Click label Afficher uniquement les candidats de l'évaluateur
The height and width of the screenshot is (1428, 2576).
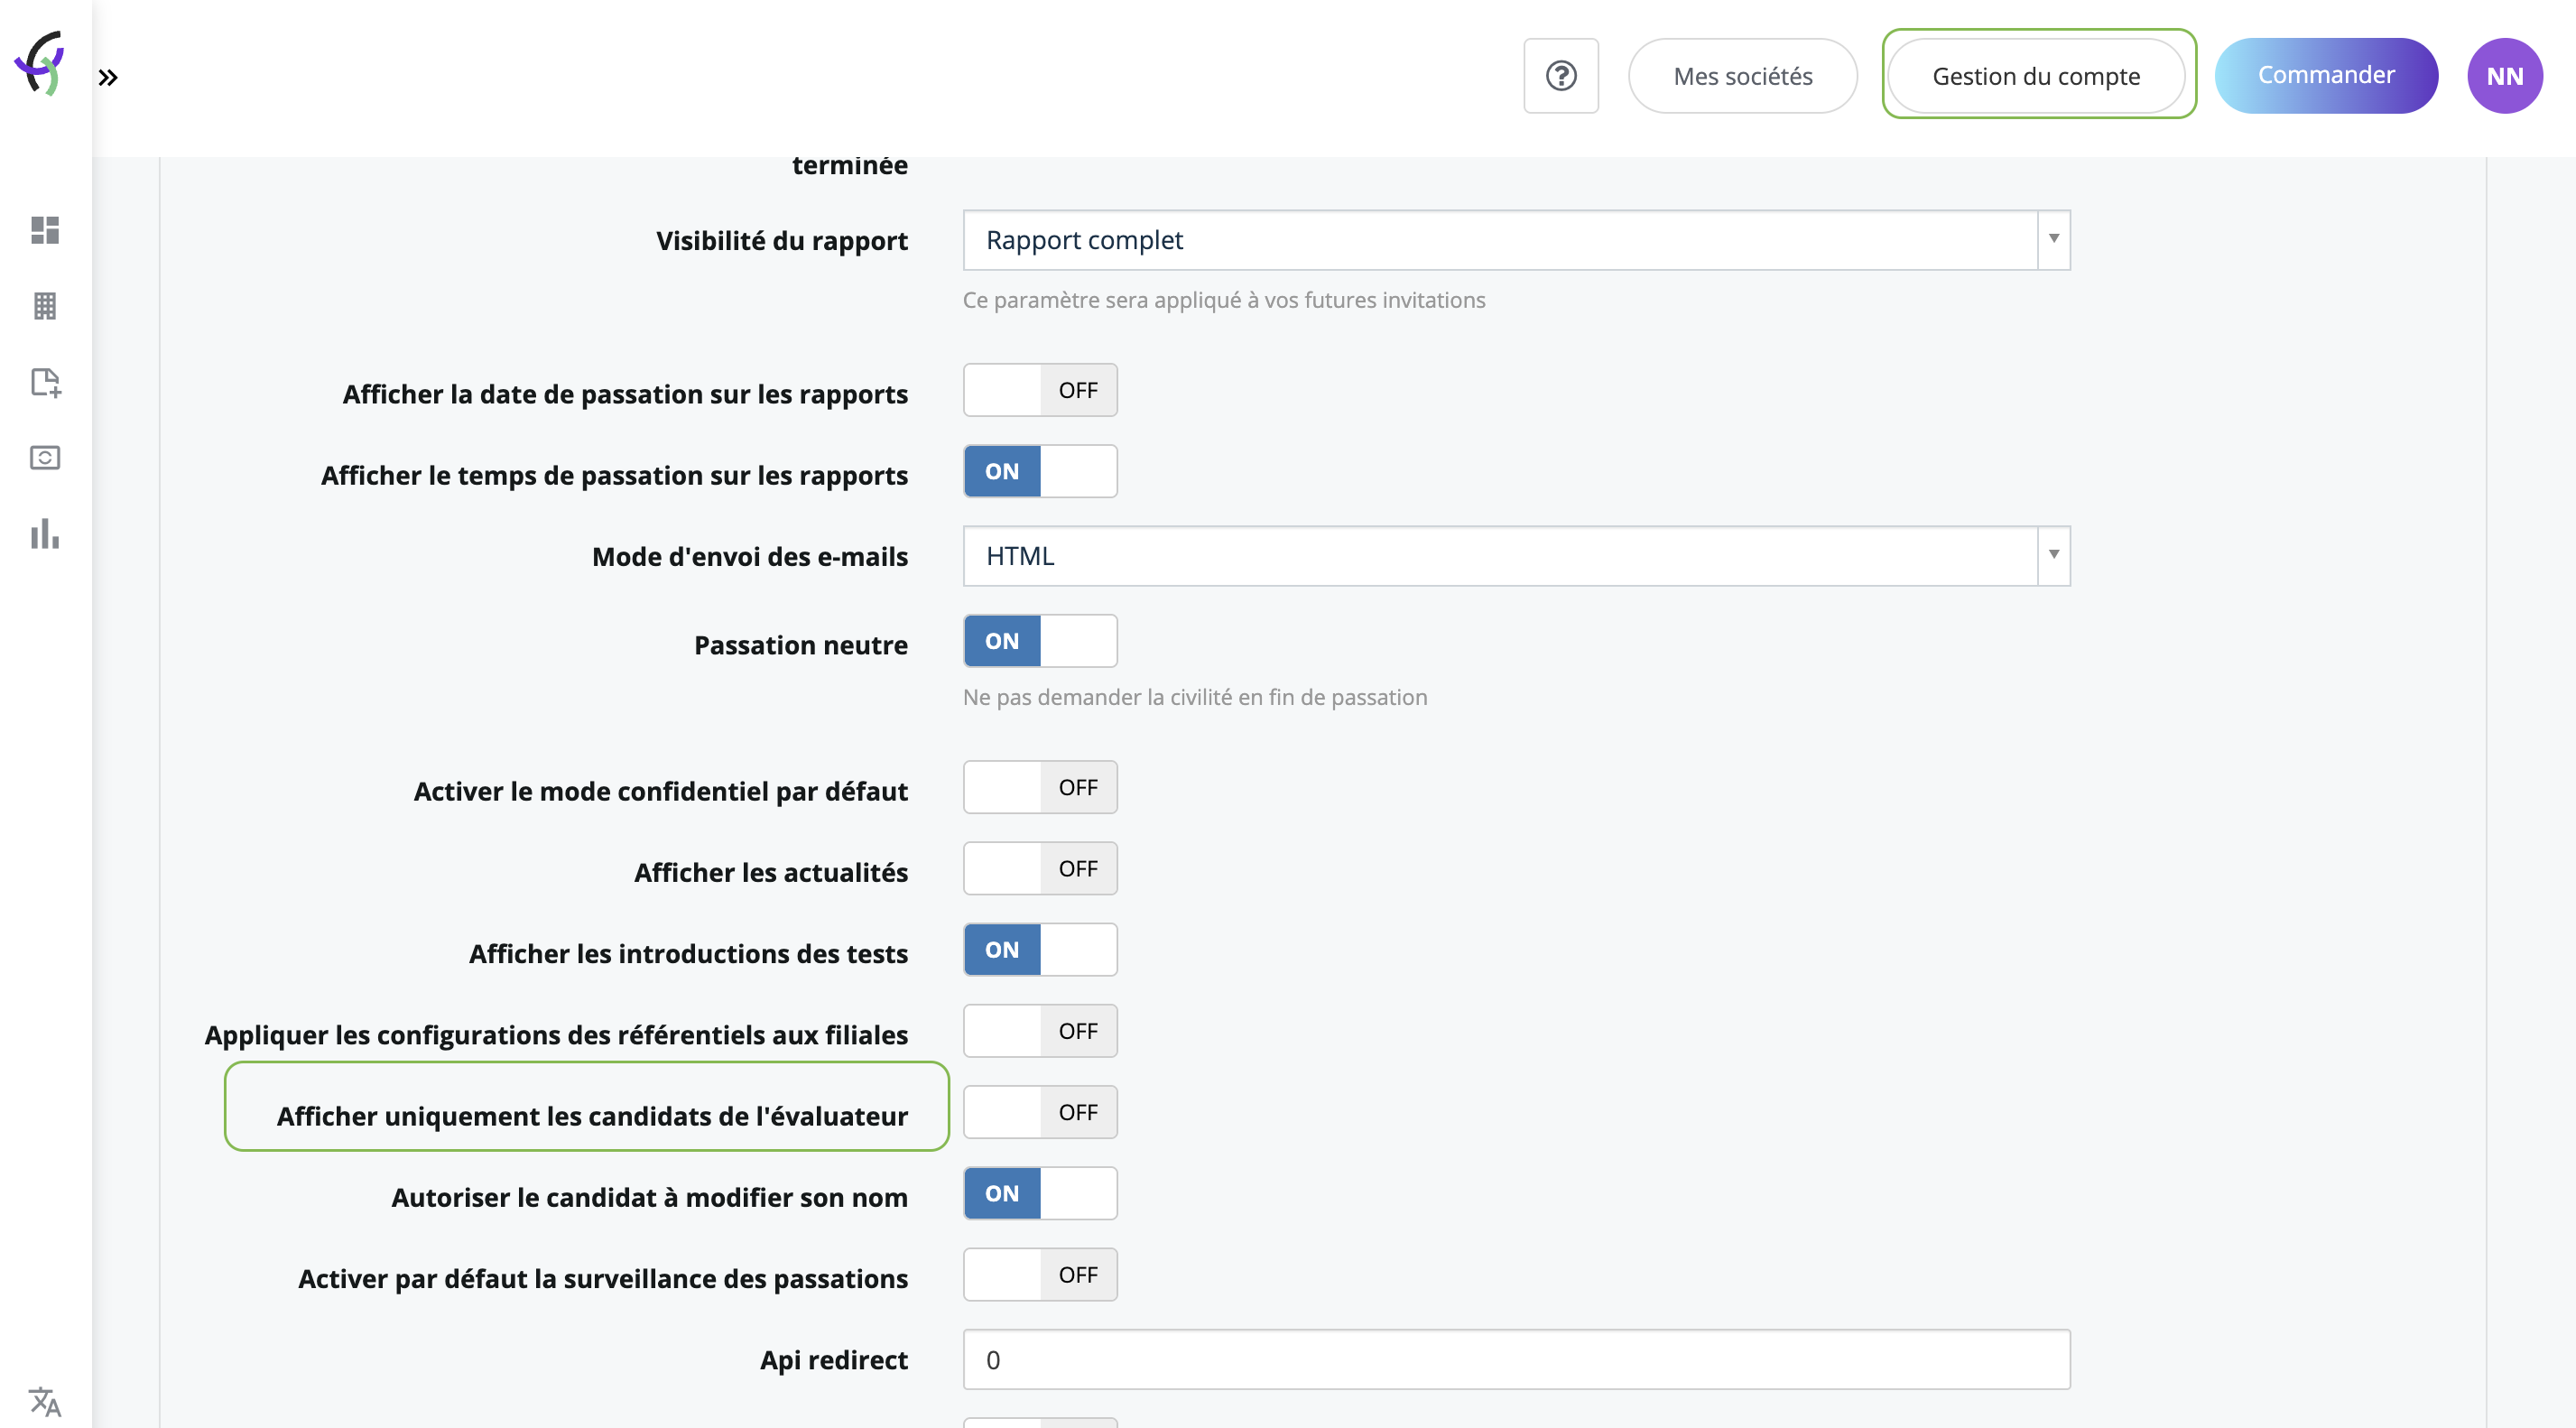592,1116
